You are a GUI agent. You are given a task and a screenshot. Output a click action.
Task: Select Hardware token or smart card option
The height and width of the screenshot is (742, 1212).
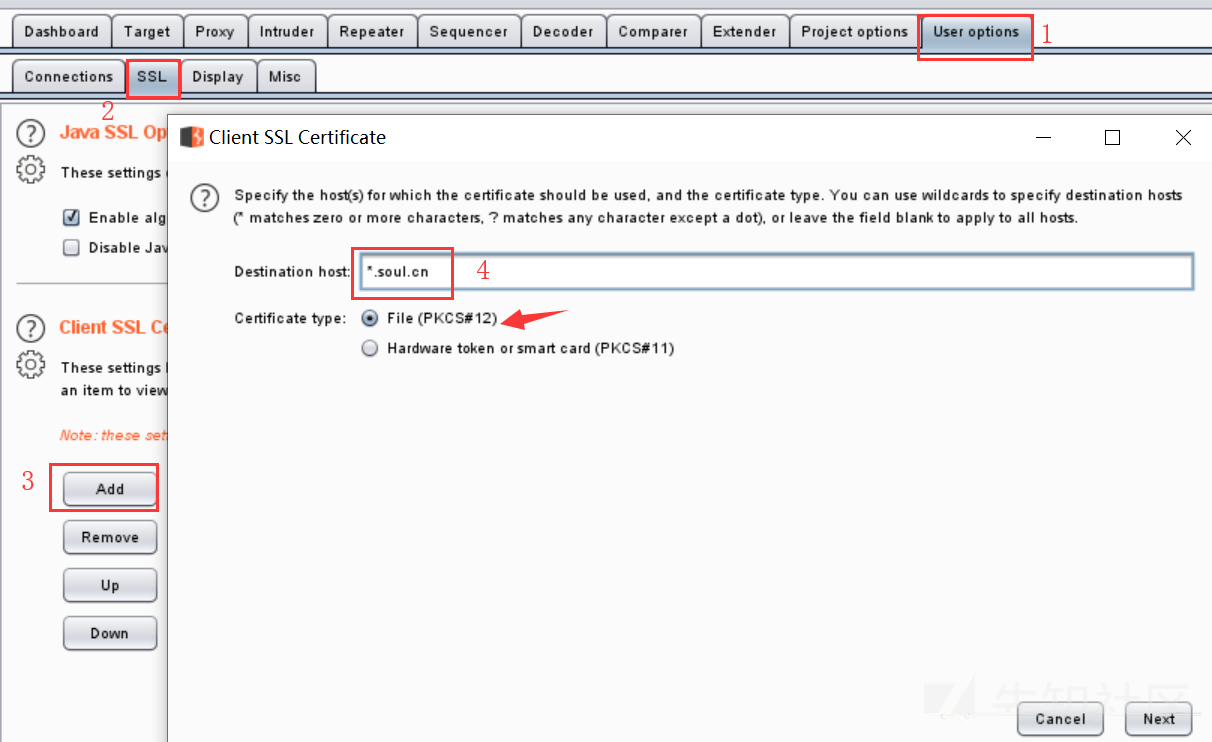(370, 349)
